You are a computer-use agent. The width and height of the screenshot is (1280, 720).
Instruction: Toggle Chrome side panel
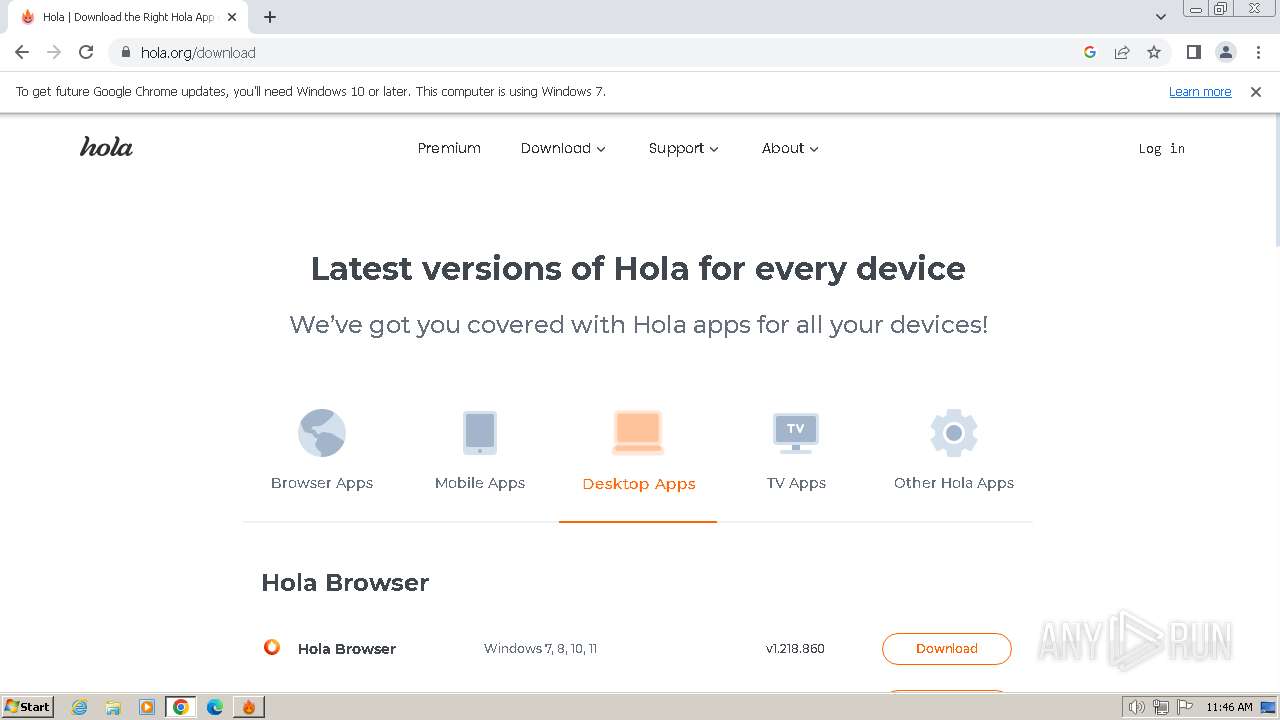(1193, 52)
